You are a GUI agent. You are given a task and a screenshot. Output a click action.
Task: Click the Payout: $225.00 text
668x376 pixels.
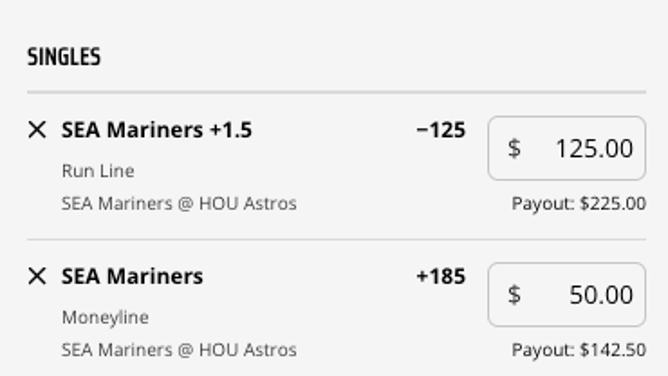point(579,204)
